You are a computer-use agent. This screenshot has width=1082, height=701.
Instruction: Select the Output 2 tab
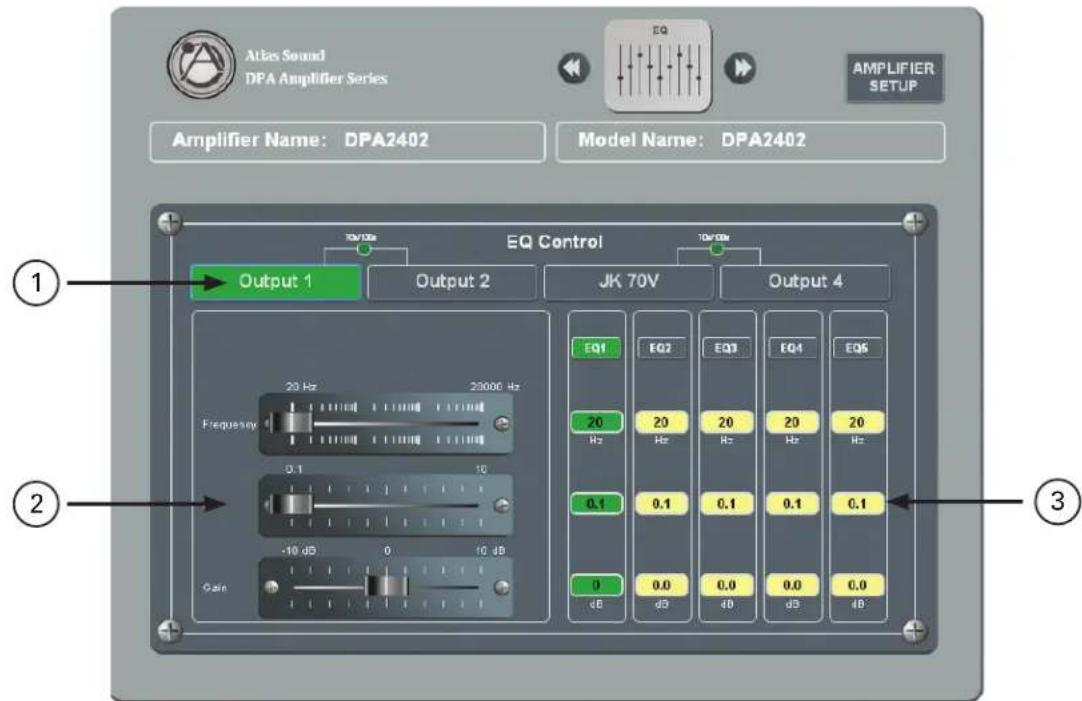coord(452,282)
